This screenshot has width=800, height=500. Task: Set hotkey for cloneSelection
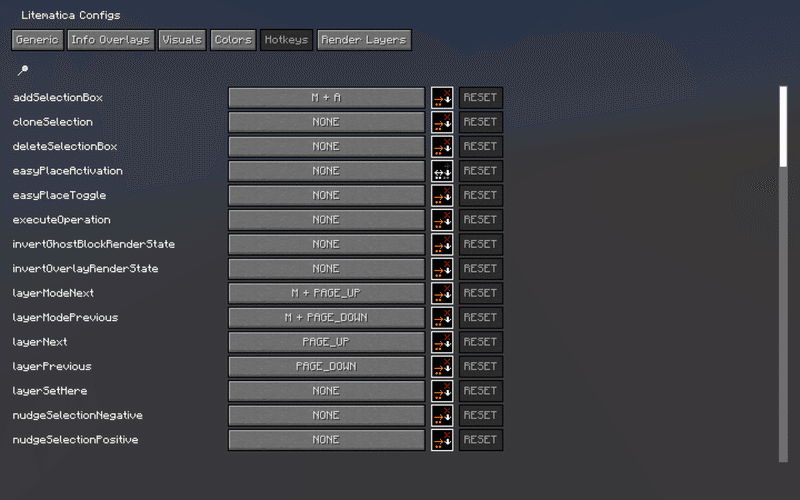point(326,122)
